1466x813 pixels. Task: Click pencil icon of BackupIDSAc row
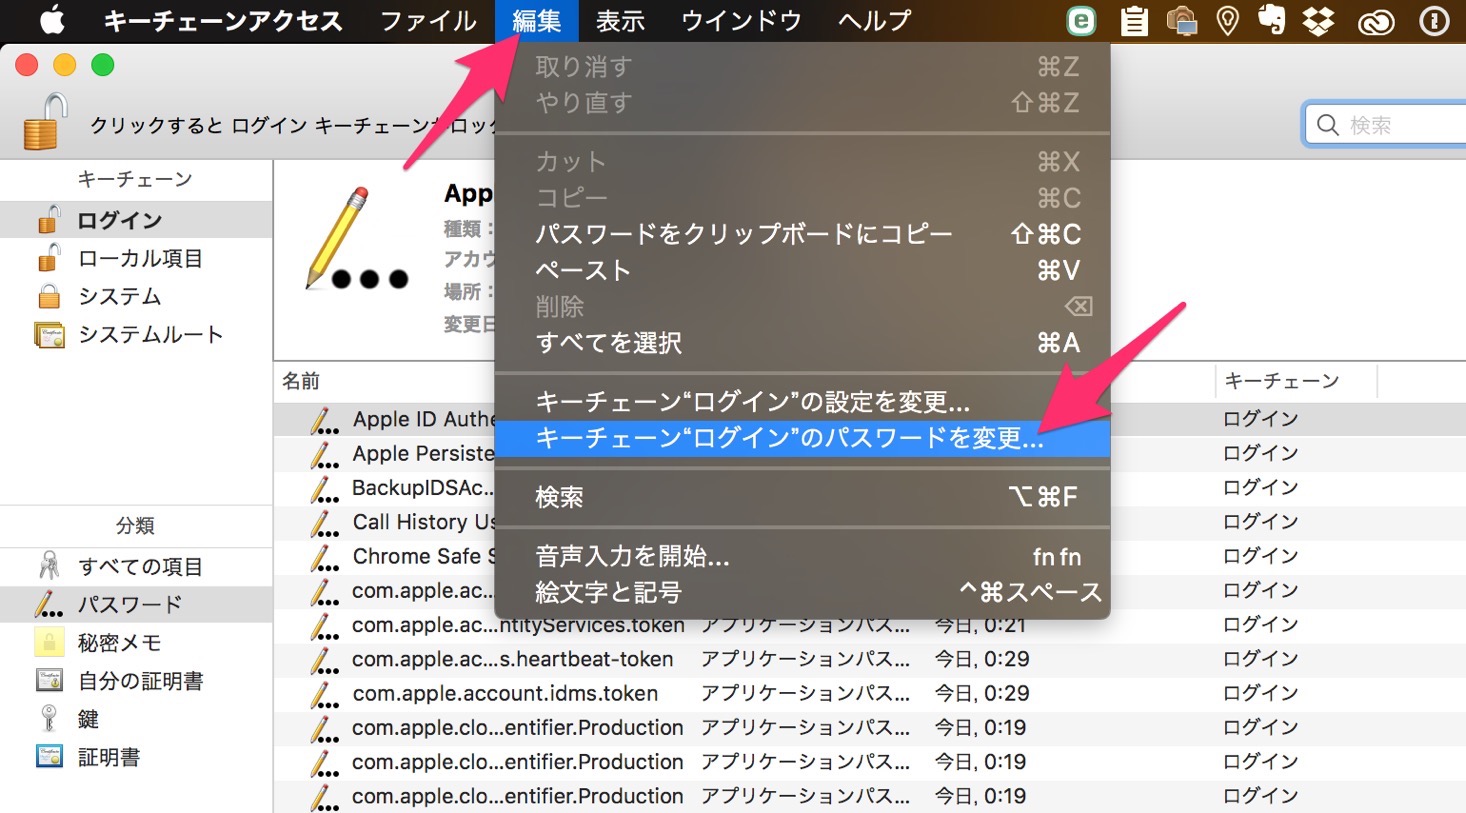click(x=324, y=489)
